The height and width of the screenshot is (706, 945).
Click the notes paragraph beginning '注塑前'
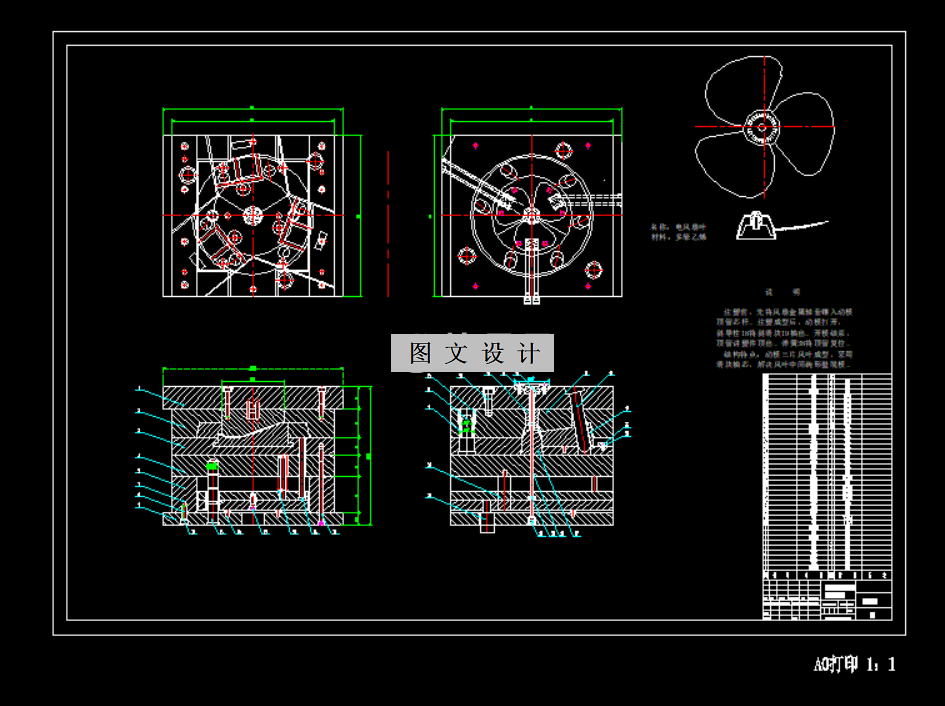click(x=784, y=338)
